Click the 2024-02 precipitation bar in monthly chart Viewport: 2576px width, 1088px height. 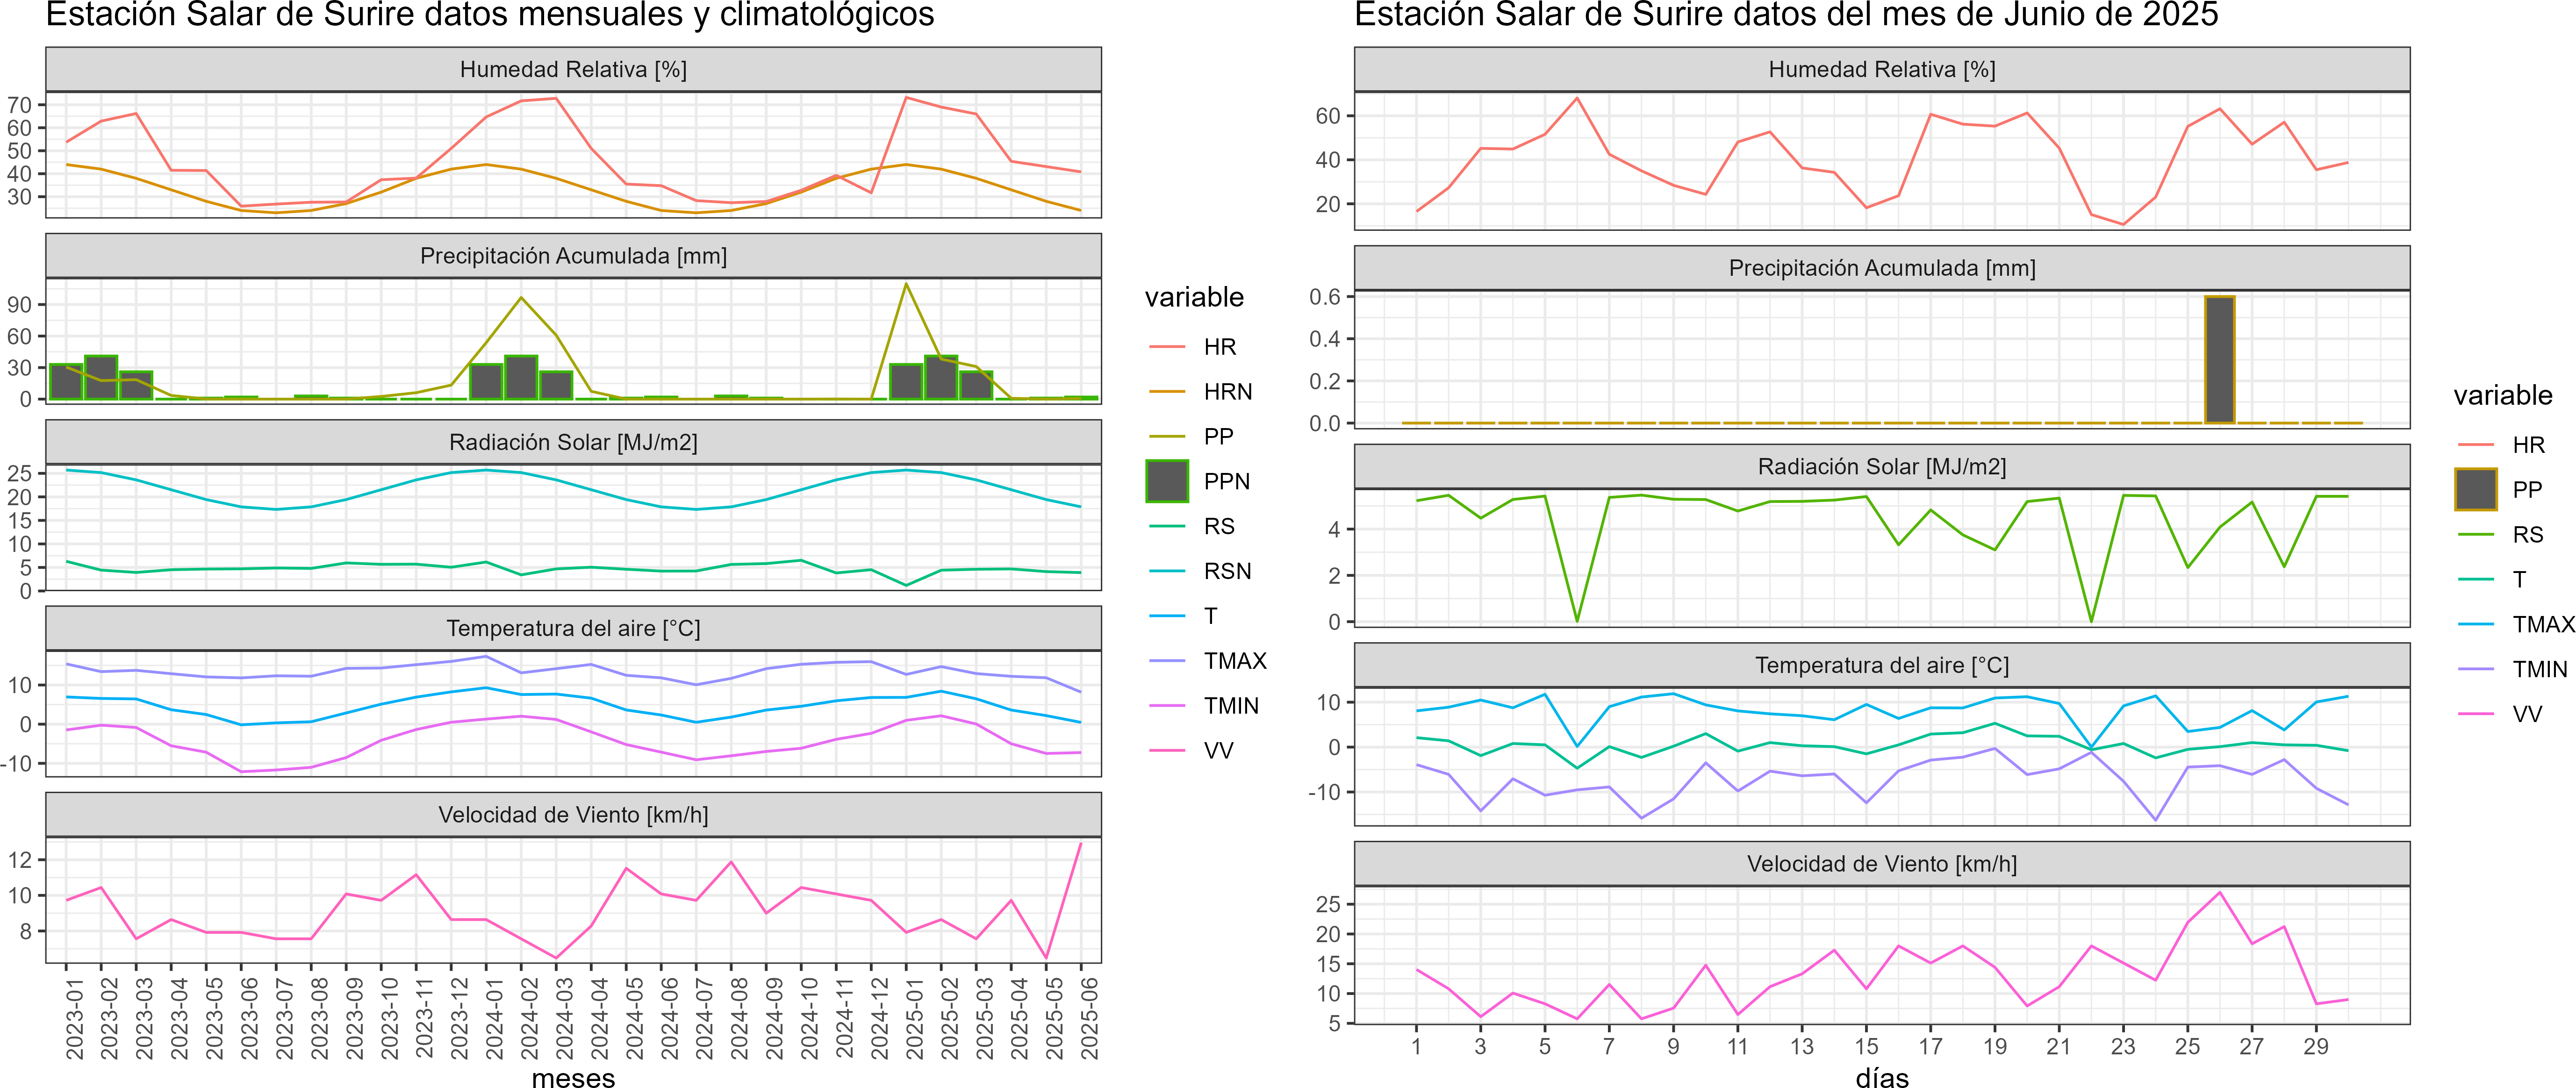coord(521,377)
